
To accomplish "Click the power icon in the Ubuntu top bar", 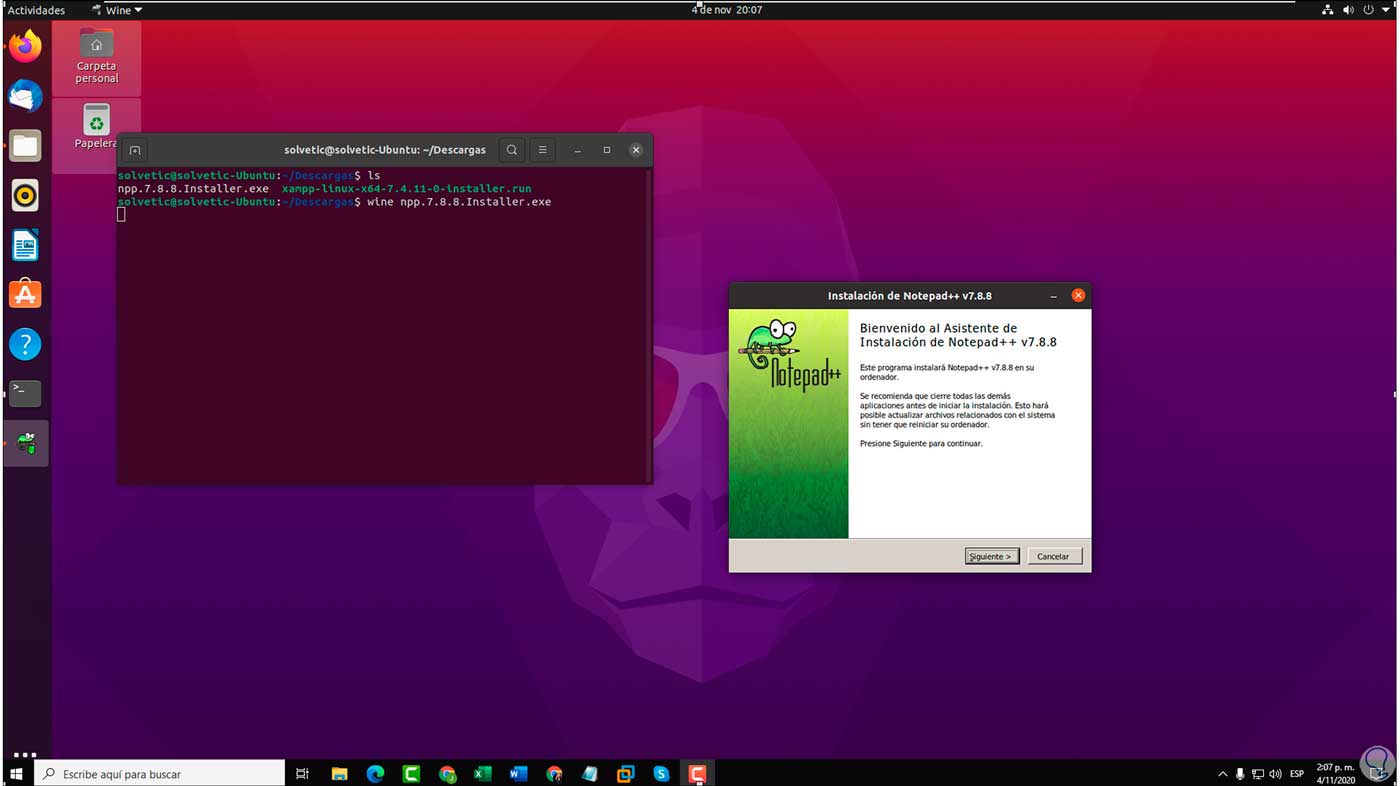I will click(x=1368, y=10).
